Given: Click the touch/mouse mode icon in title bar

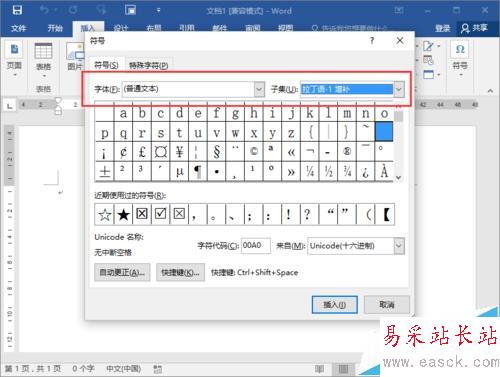Looking at the screenshot, I should [x=130, y=10].
